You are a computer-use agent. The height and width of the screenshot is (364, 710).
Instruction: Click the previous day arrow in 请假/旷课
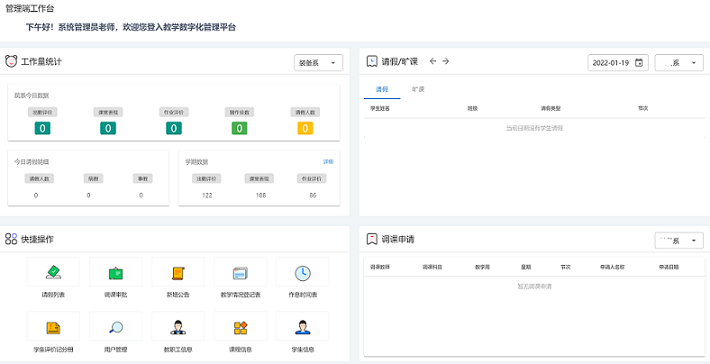[432, 61]
